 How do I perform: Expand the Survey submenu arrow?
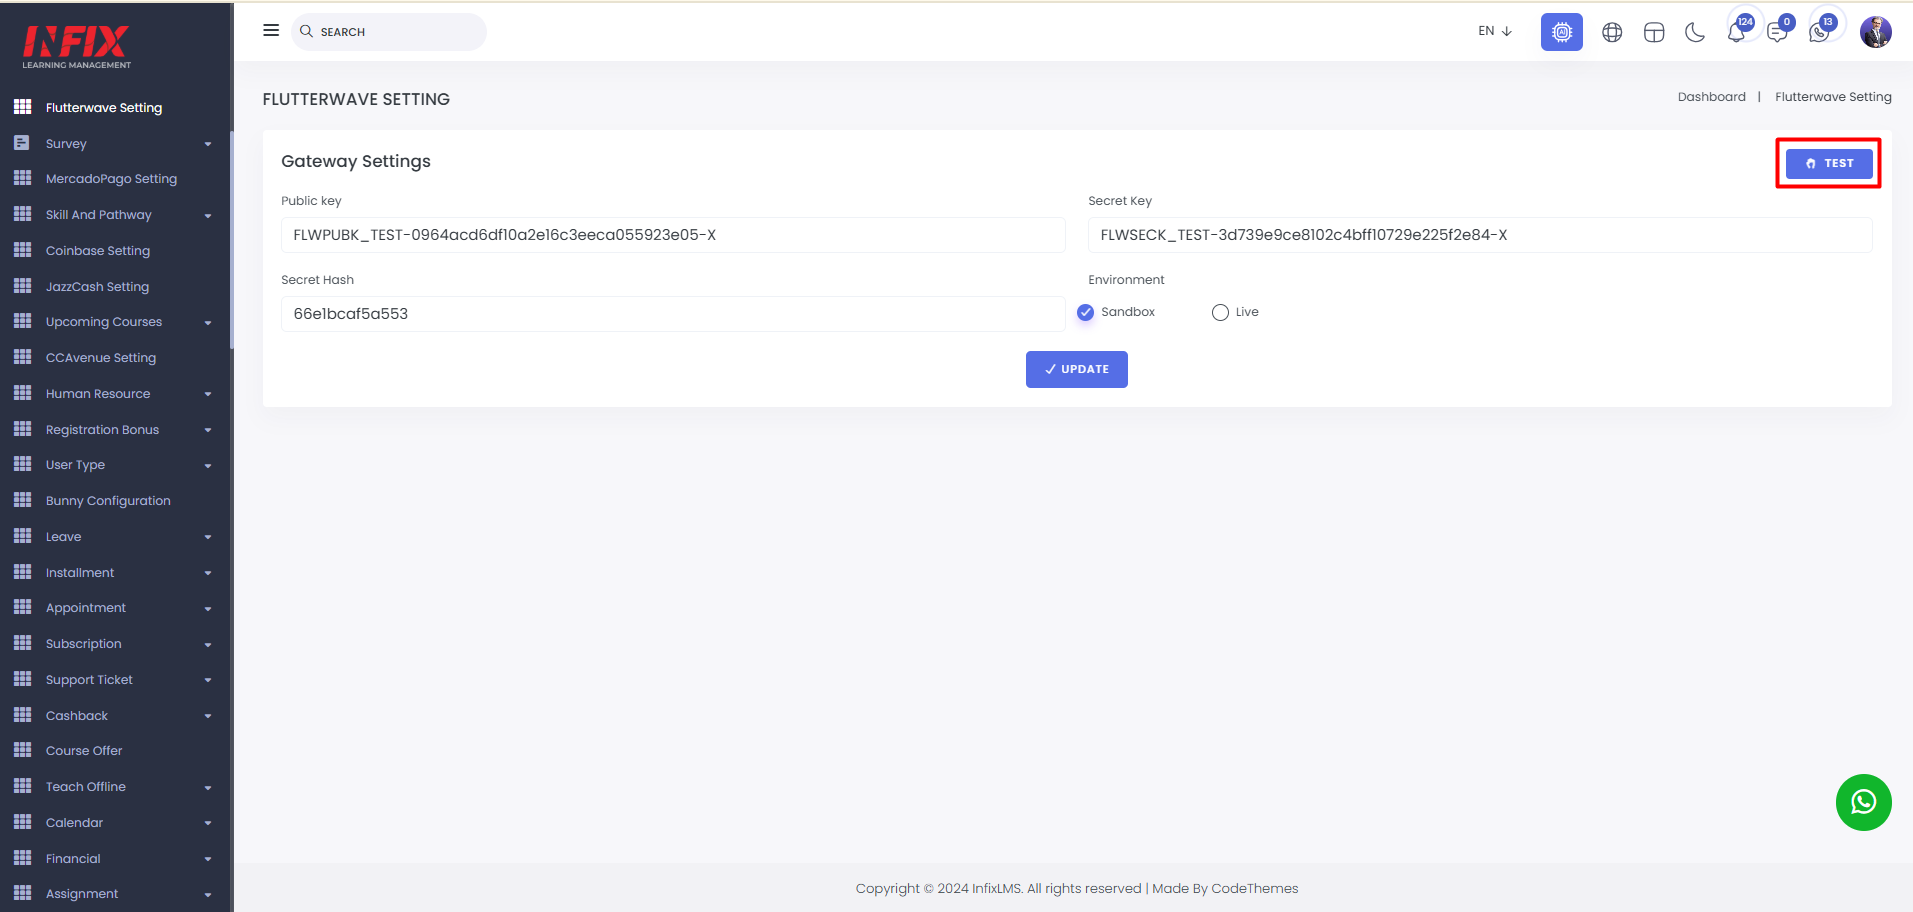(x=208, y=144)
